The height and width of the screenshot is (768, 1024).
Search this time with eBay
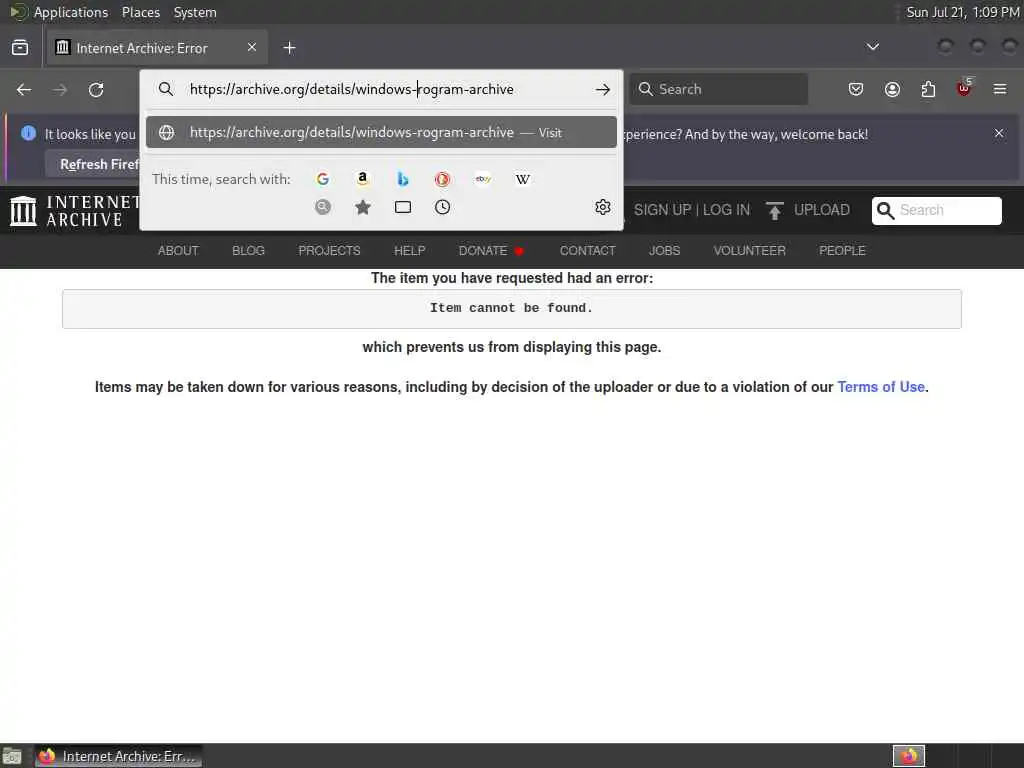pos(483,179)
